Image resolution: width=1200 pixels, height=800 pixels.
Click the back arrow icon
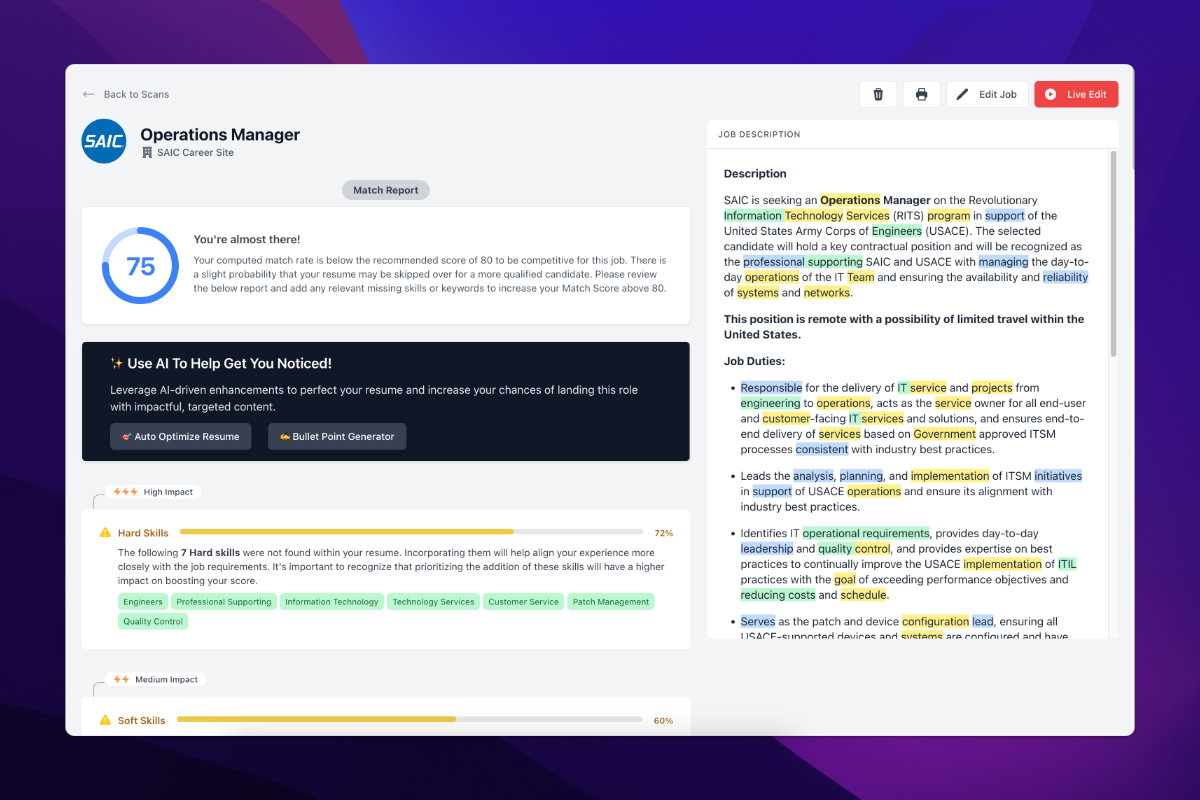click(x=88, y=94)
